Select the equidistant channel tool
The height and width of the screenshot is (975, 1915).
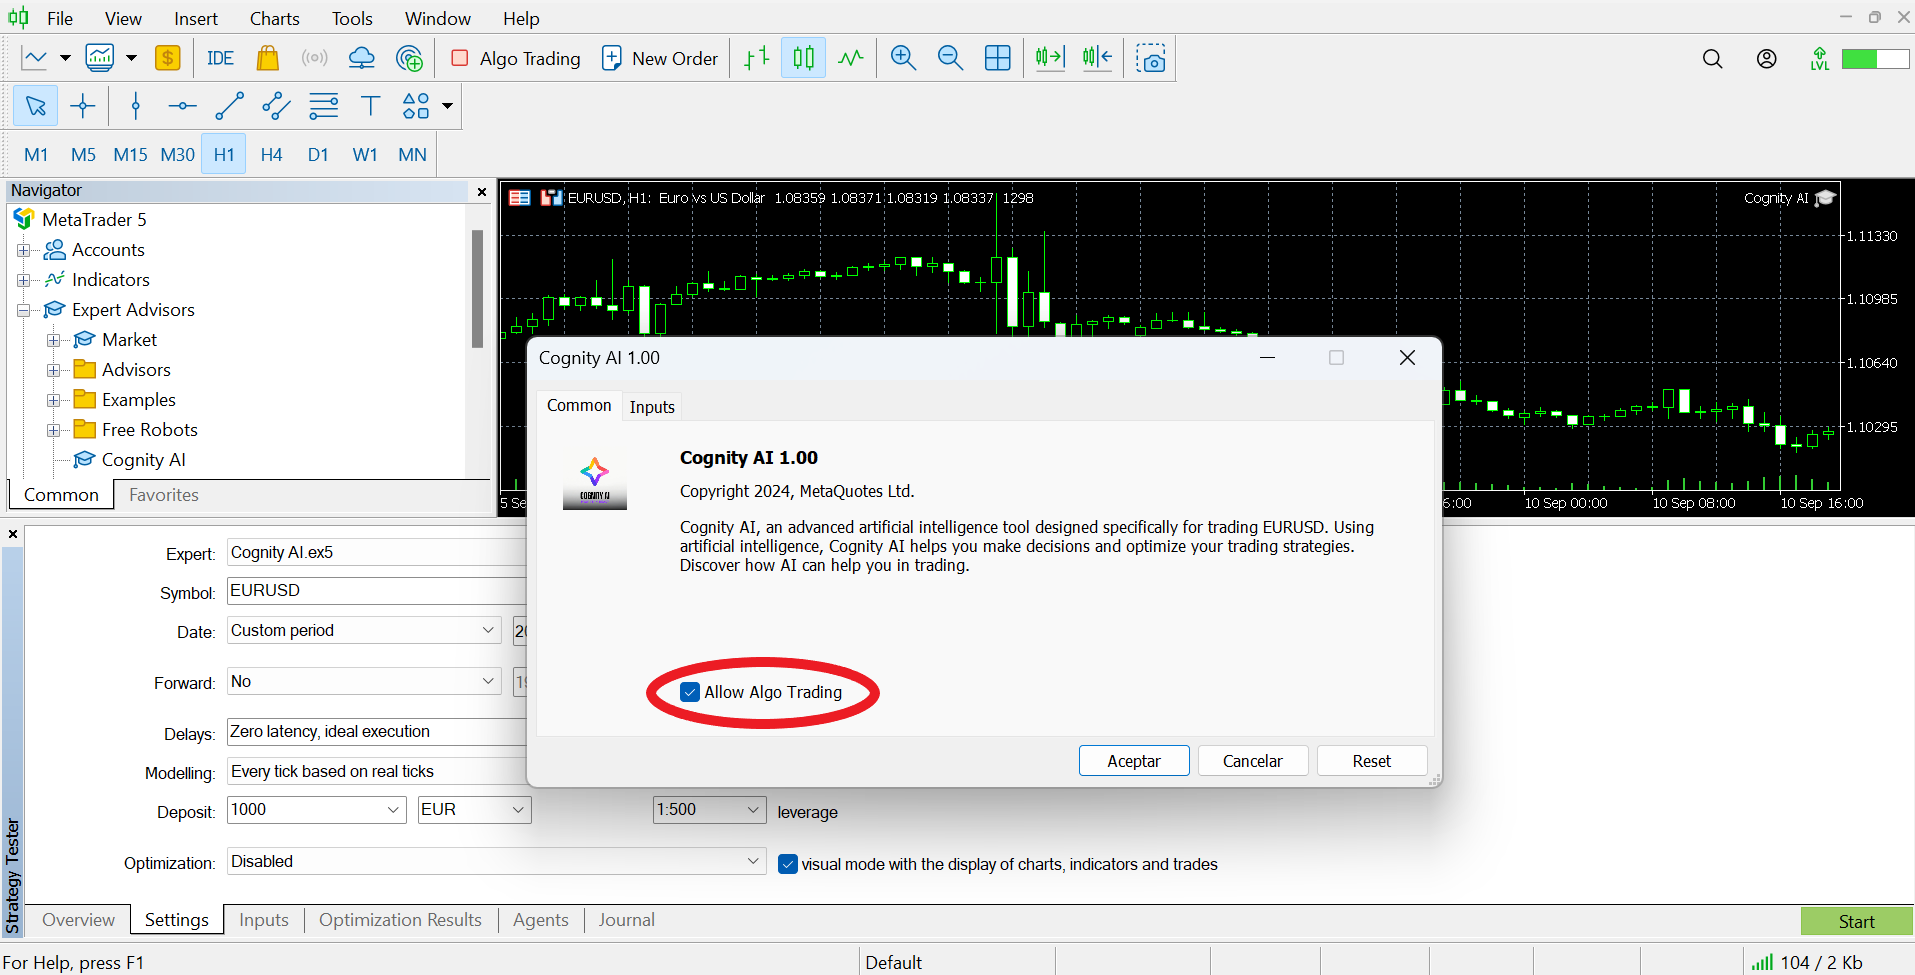click(276, 106)
